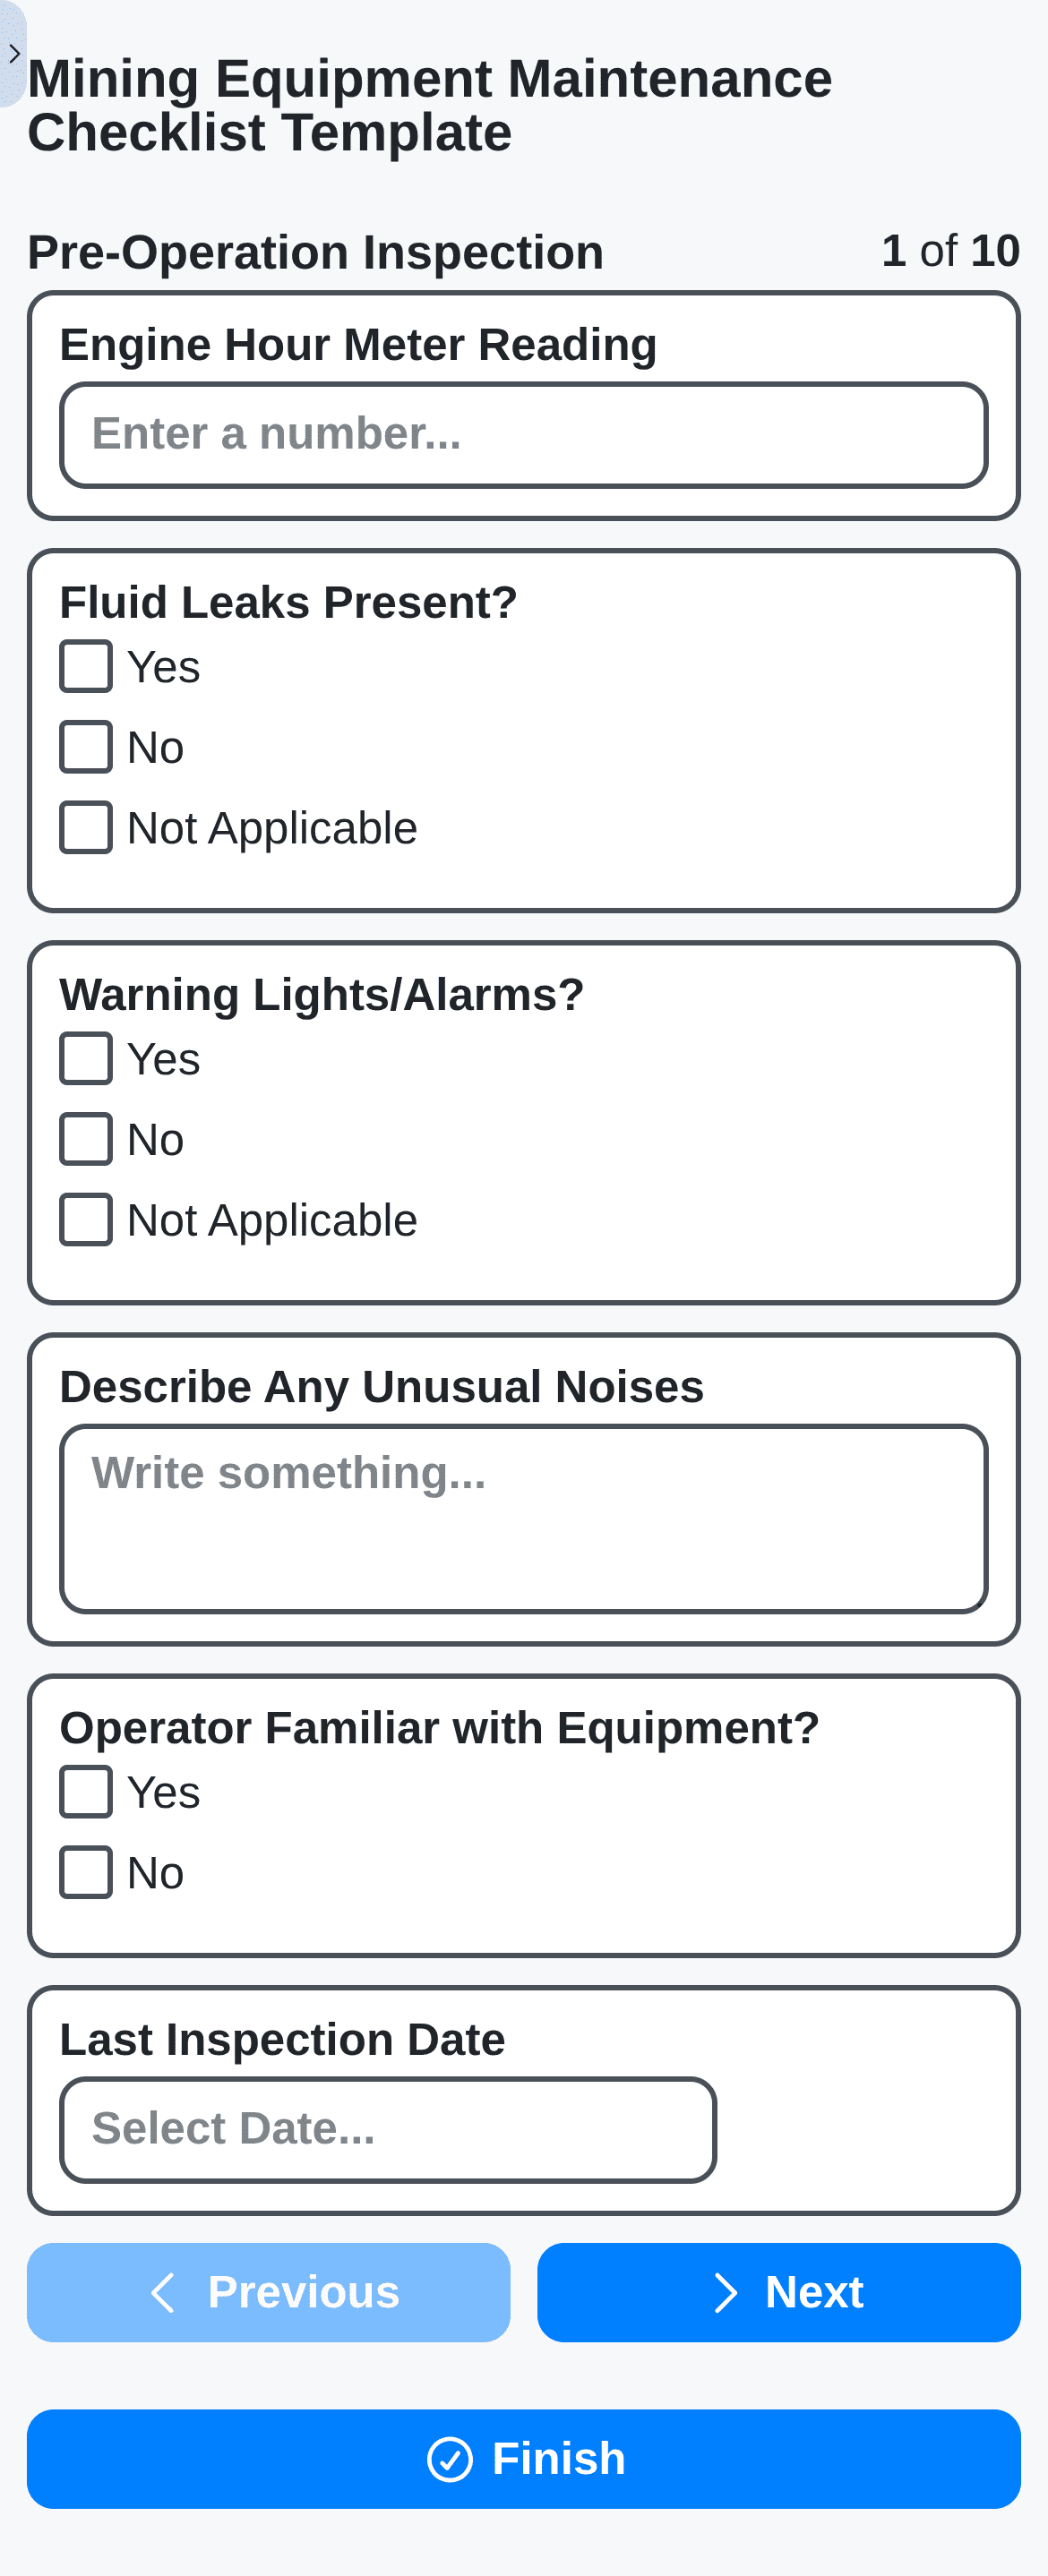Check Yes under Warning Lights/Alarms

pyautogui.click(x=86, y=1058)
